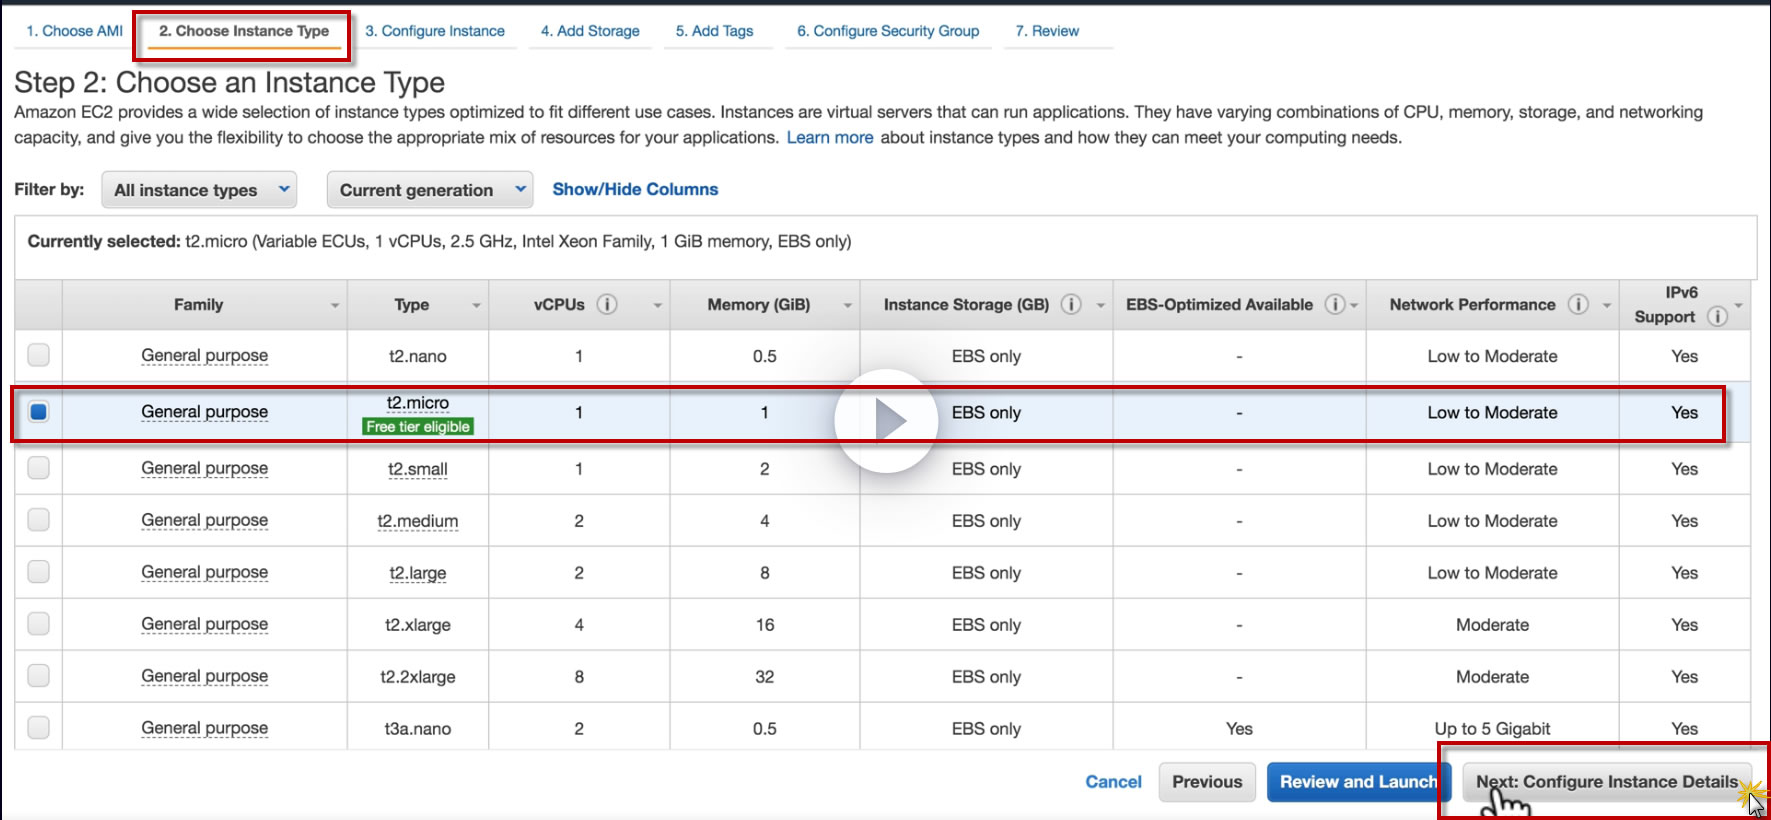Expand the Memory (GiB) column sort arrow
The width and height of the screenshot is (1771, 820).
coord(847,306)
